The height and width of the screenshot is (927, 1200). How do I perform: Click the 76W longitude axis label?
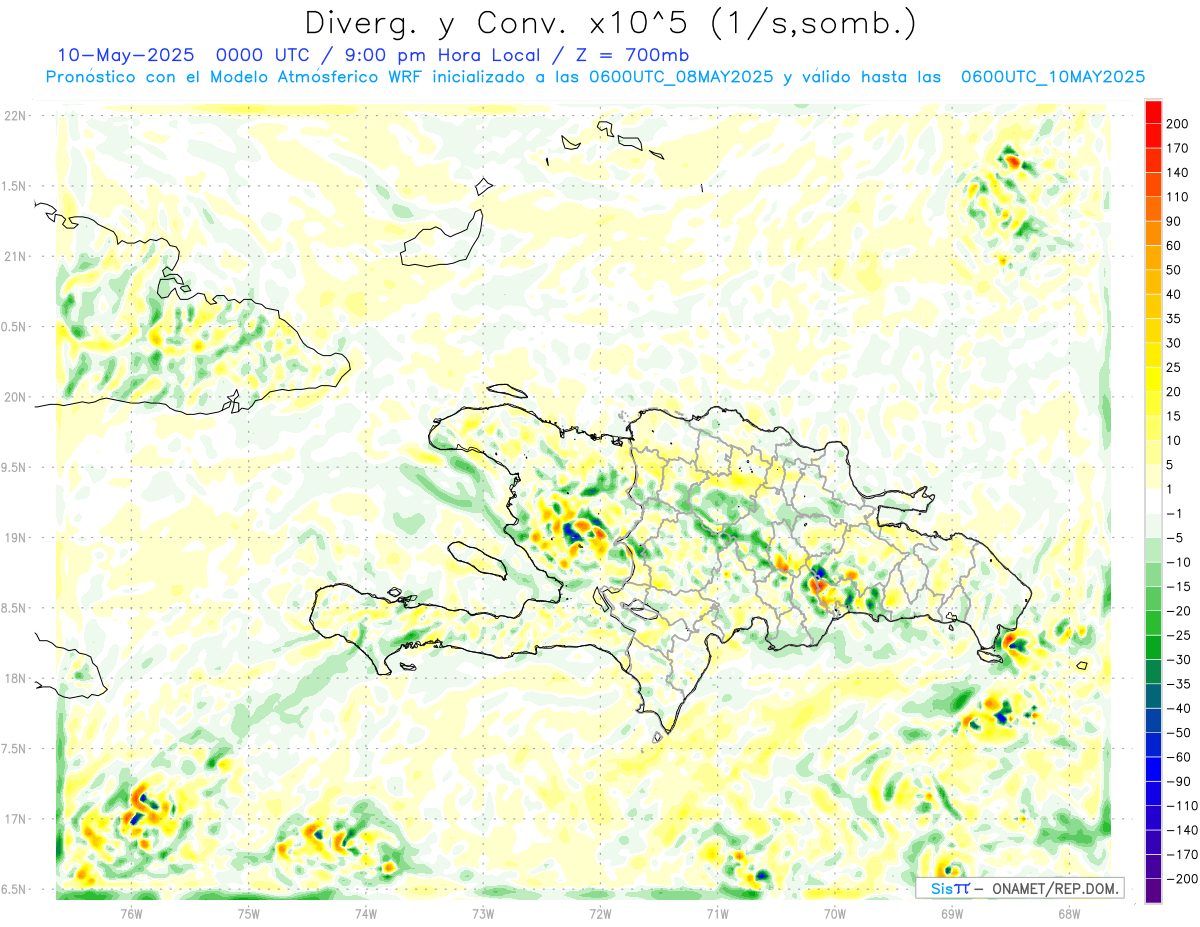click(x=132, y=913)
